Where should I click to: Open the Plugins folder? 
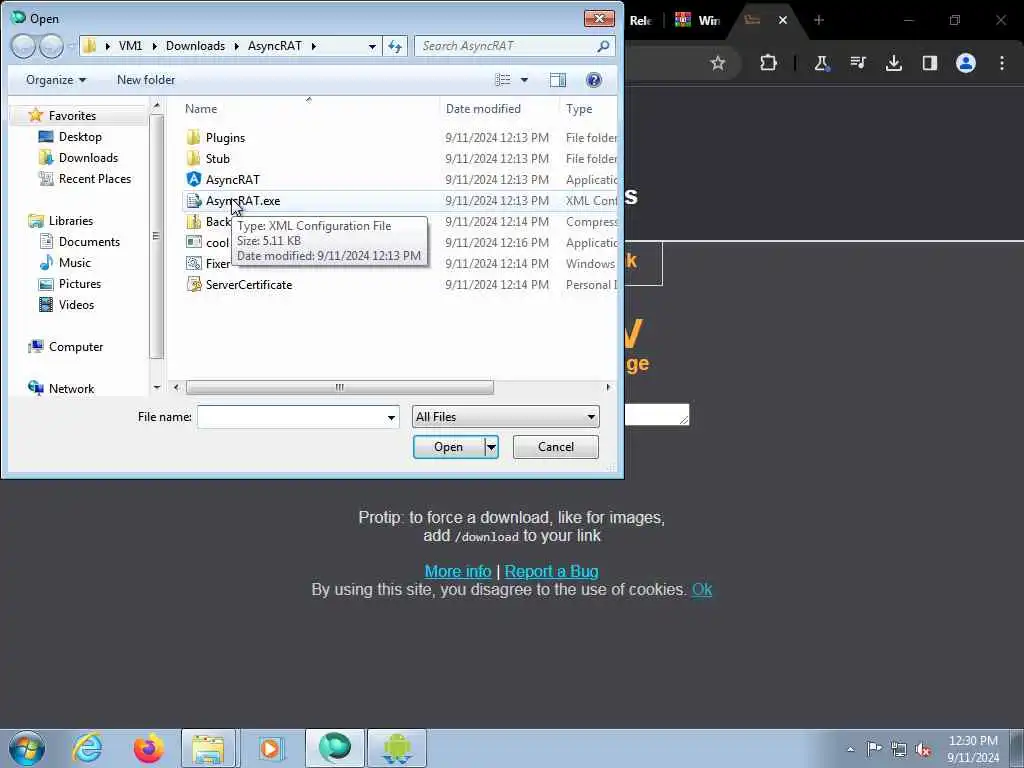(x=225, y=138)
